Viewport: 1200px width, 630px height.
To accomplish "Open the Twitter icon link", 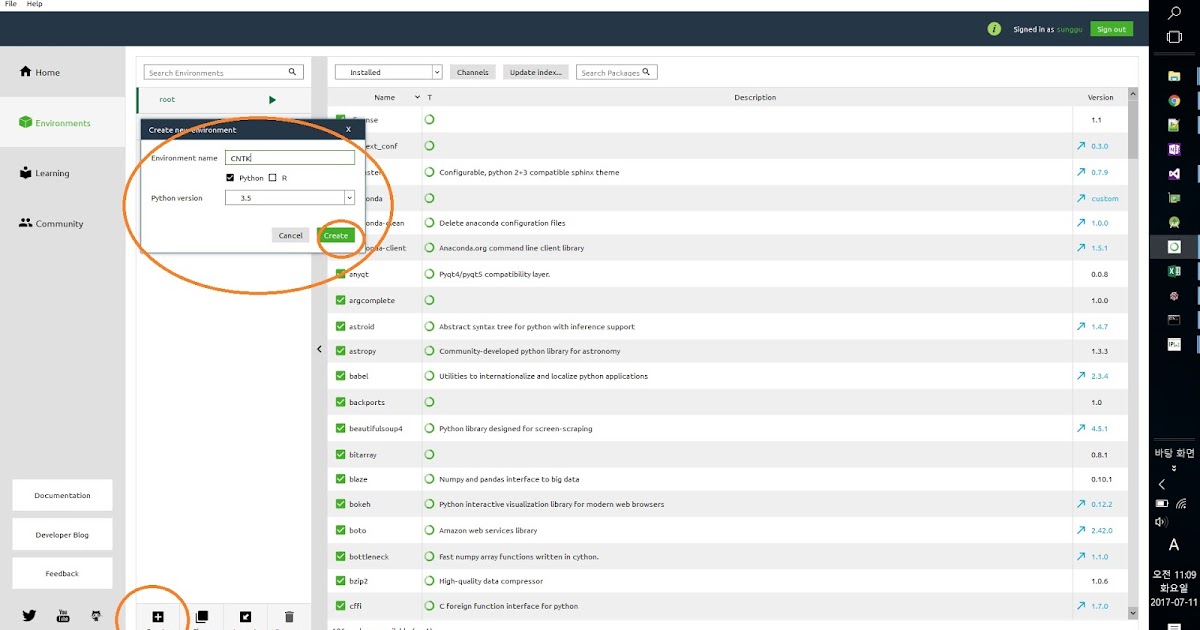I will click(29, 616).
